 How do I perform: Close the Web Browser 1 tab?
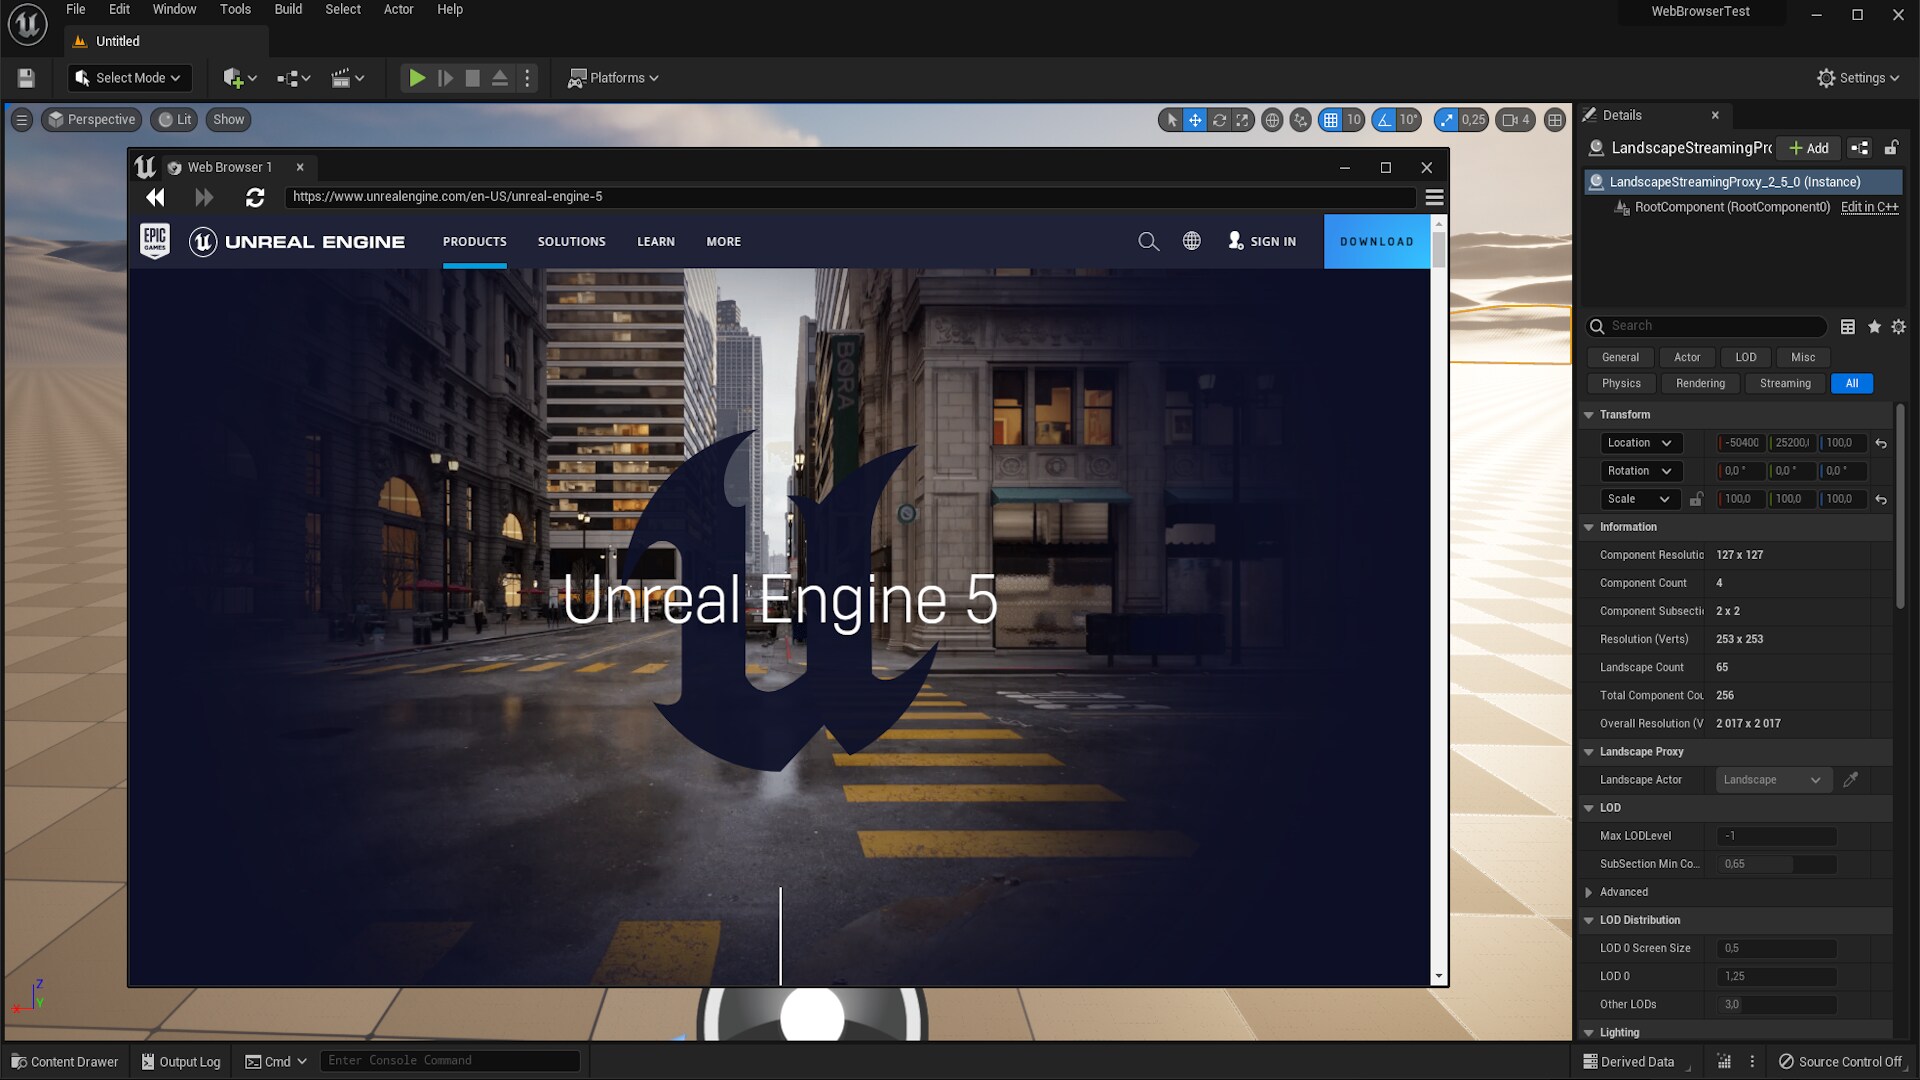click(300, 167)
